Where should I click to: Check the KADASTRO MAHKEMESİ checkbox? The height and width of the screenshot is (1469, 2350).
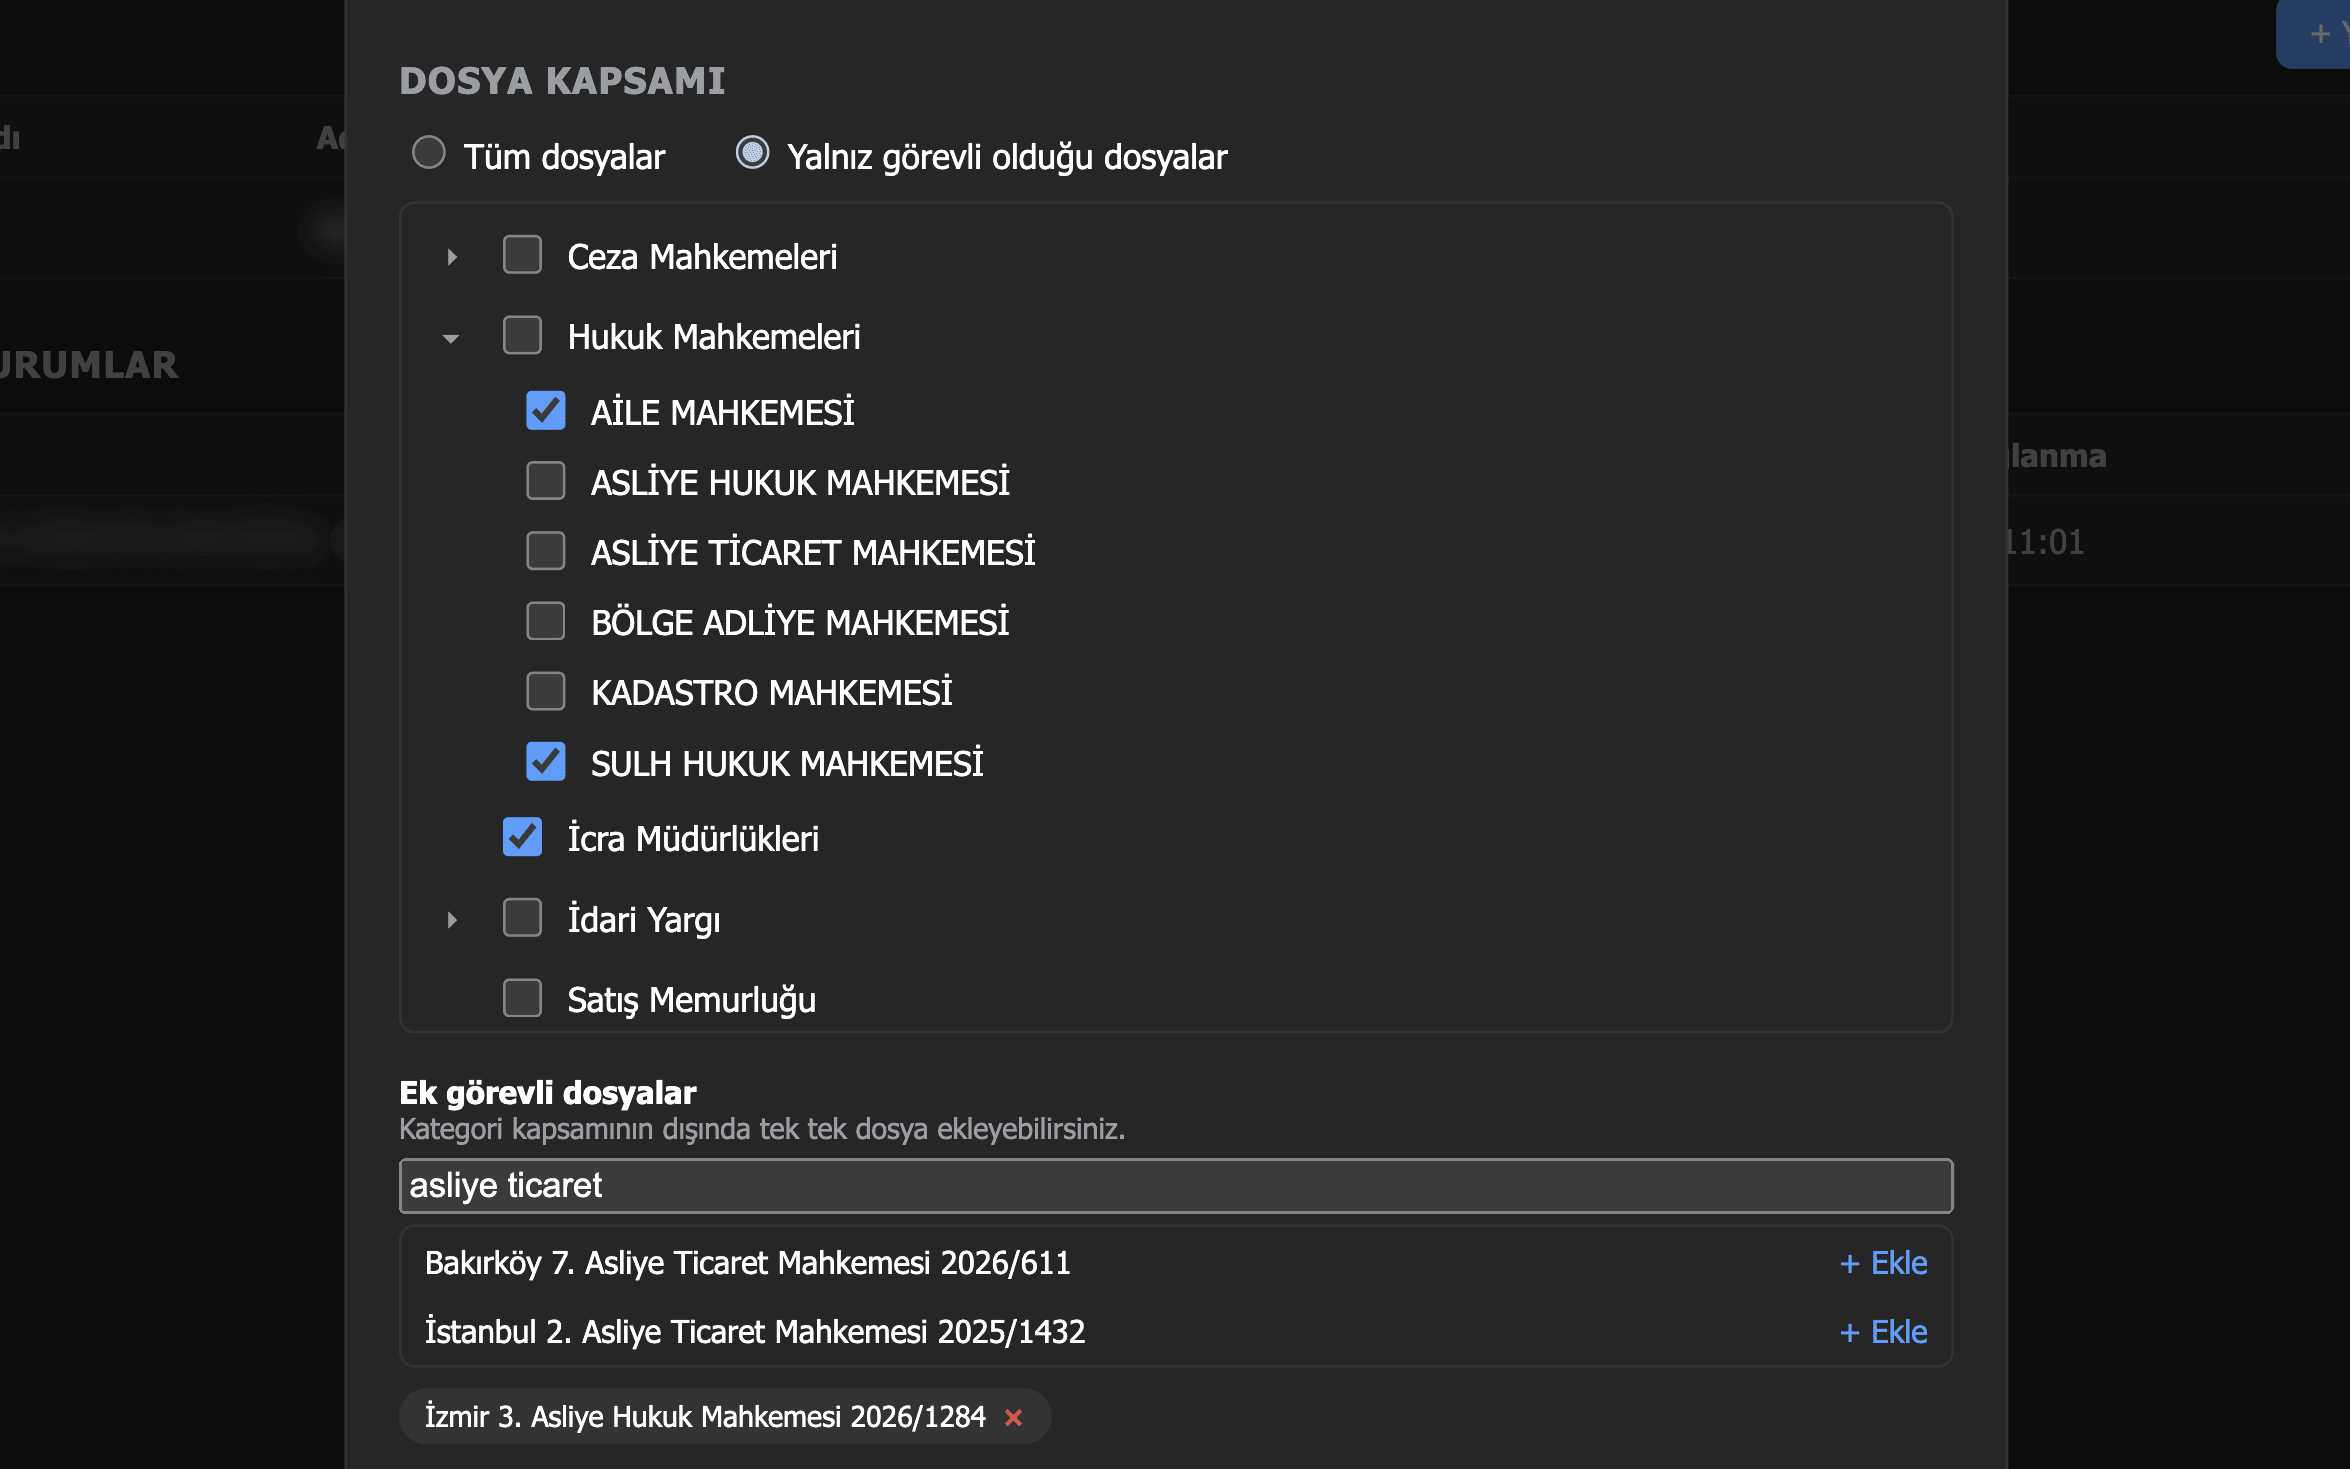tap(546, 691)
